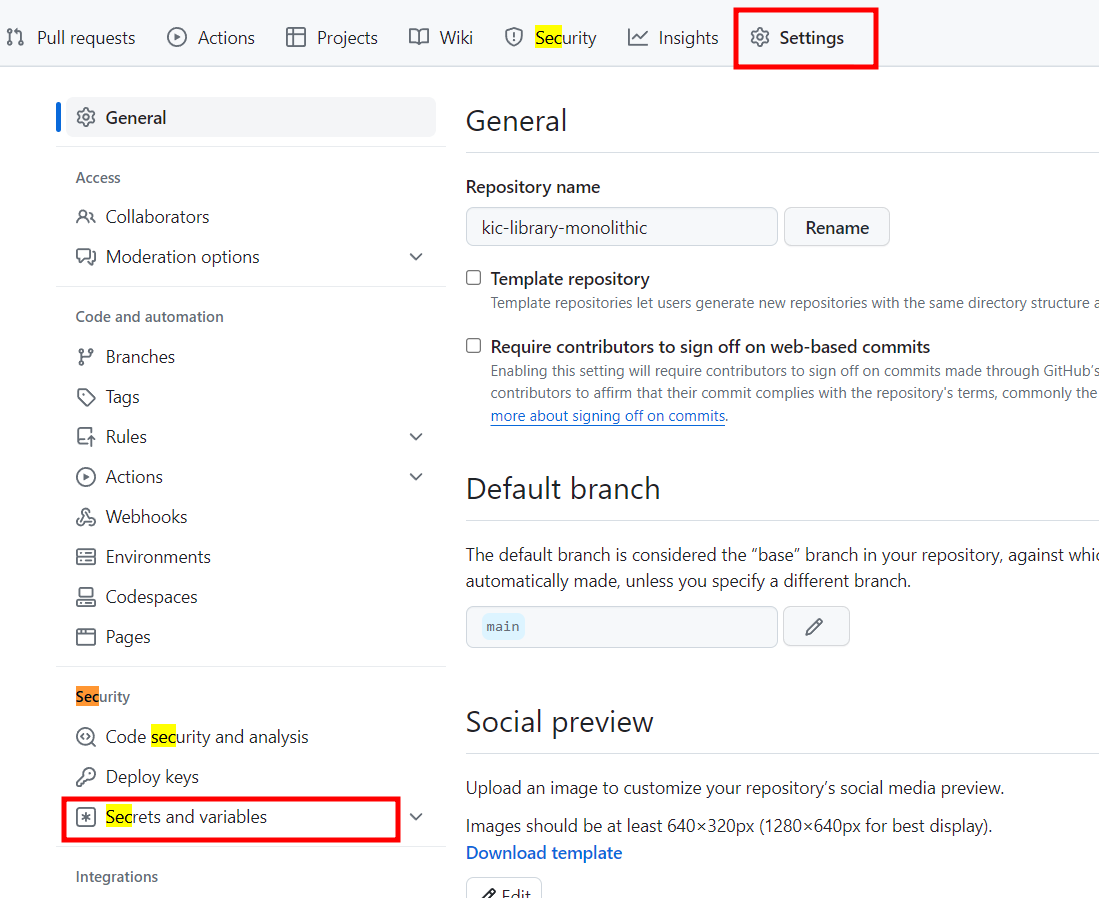Click the Actions play icon in top navigation
This screenshot has height=898, width=1099.
177,37
